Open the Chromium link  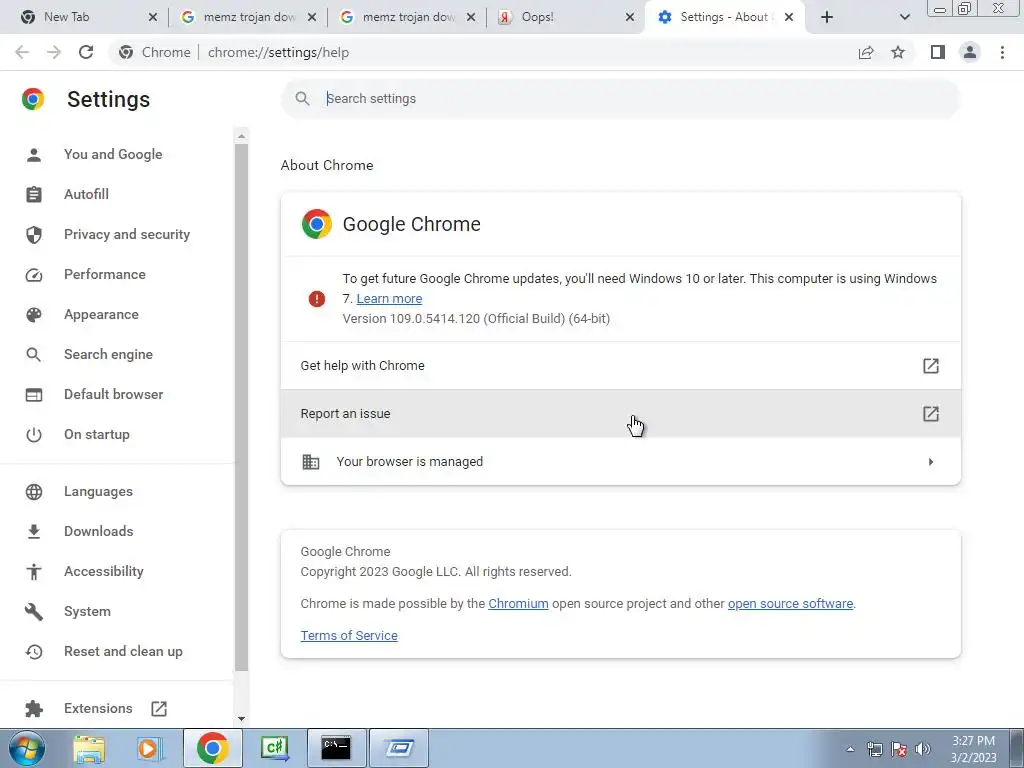pyautogui.click(x=519, y=603)
